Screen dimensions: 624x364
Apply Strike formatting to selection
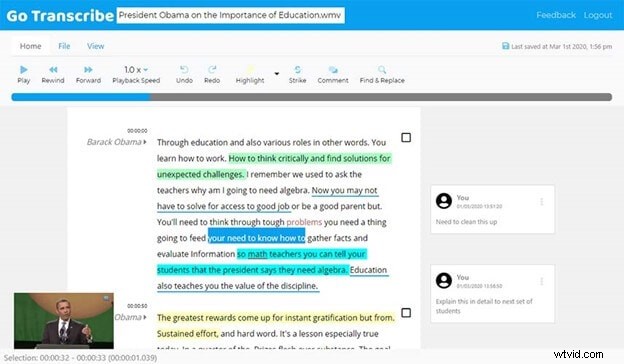297,75
